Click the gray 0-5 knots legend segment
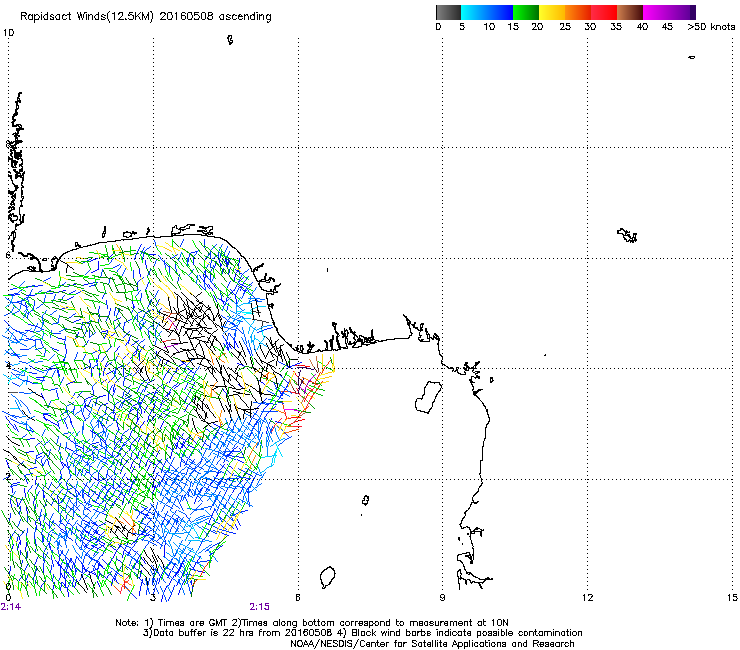This screenshot has height=650, width=740. coord(448,12)
